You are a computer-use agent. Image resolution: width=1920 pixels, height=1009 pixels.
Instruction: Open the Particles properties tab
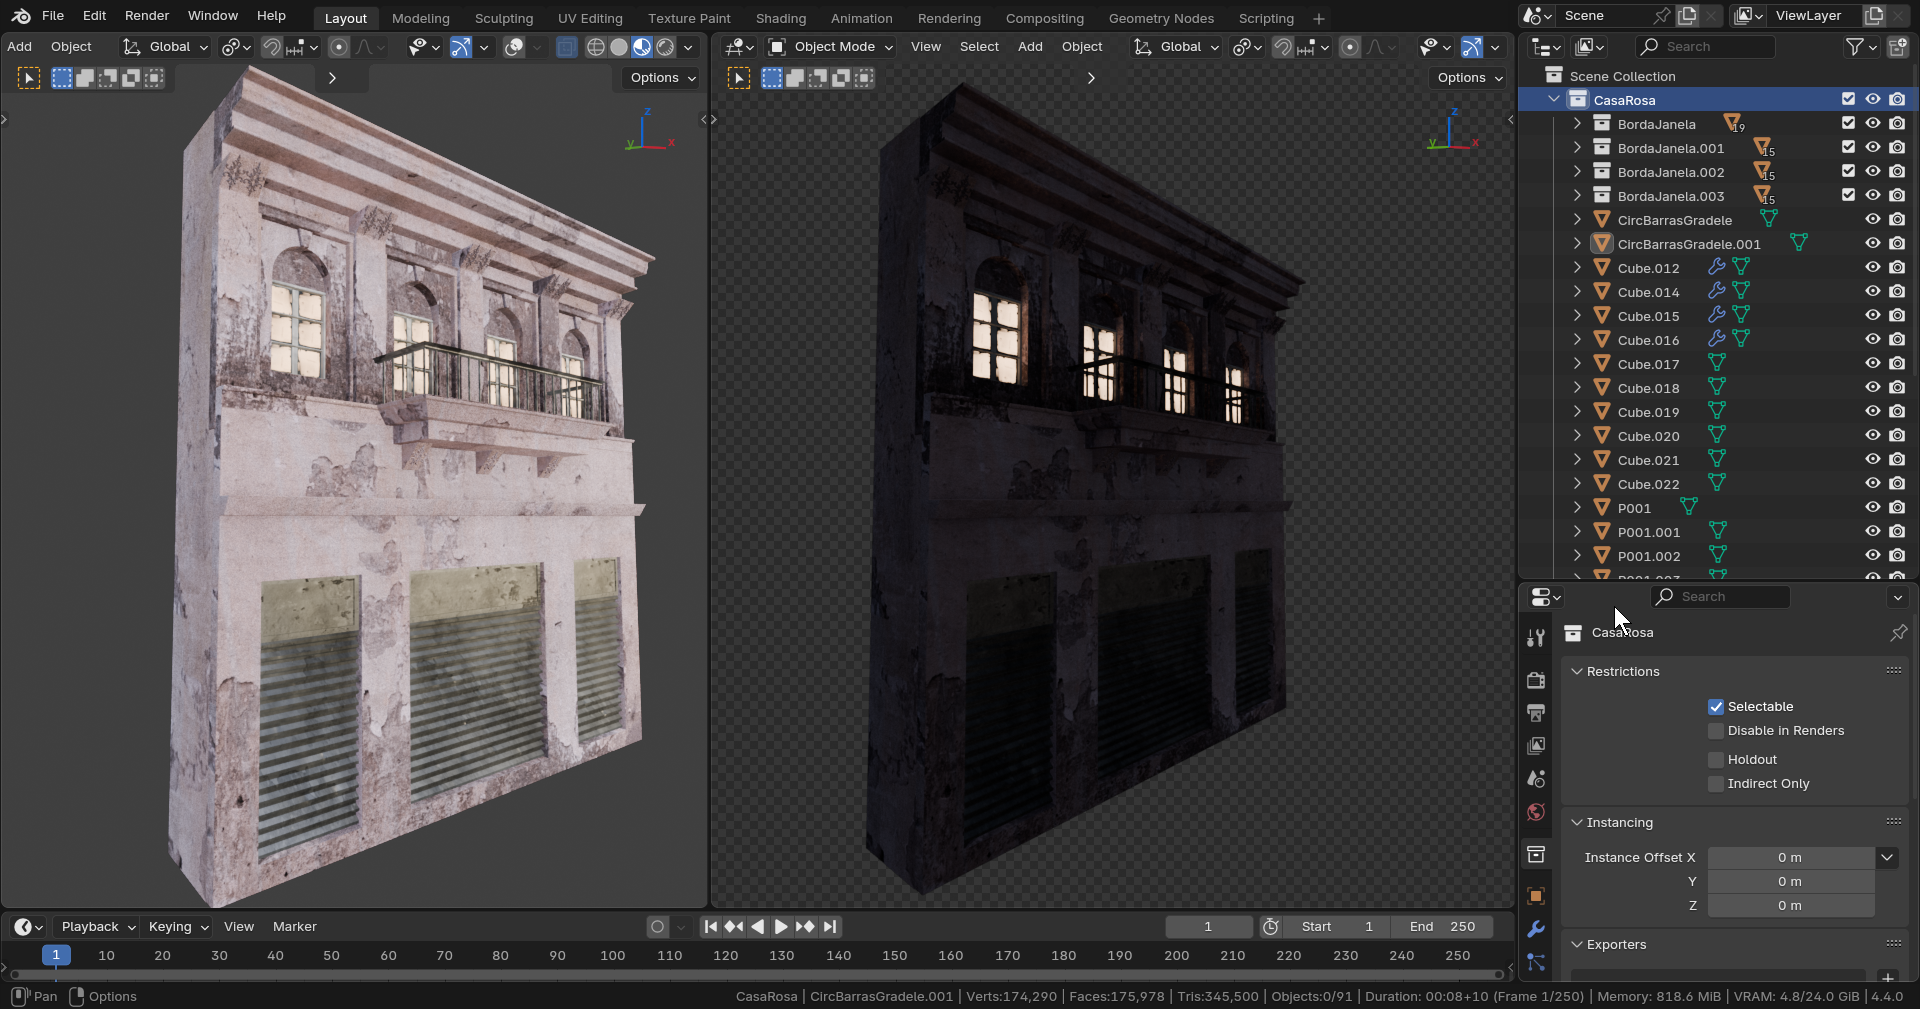click(1536, 962)
